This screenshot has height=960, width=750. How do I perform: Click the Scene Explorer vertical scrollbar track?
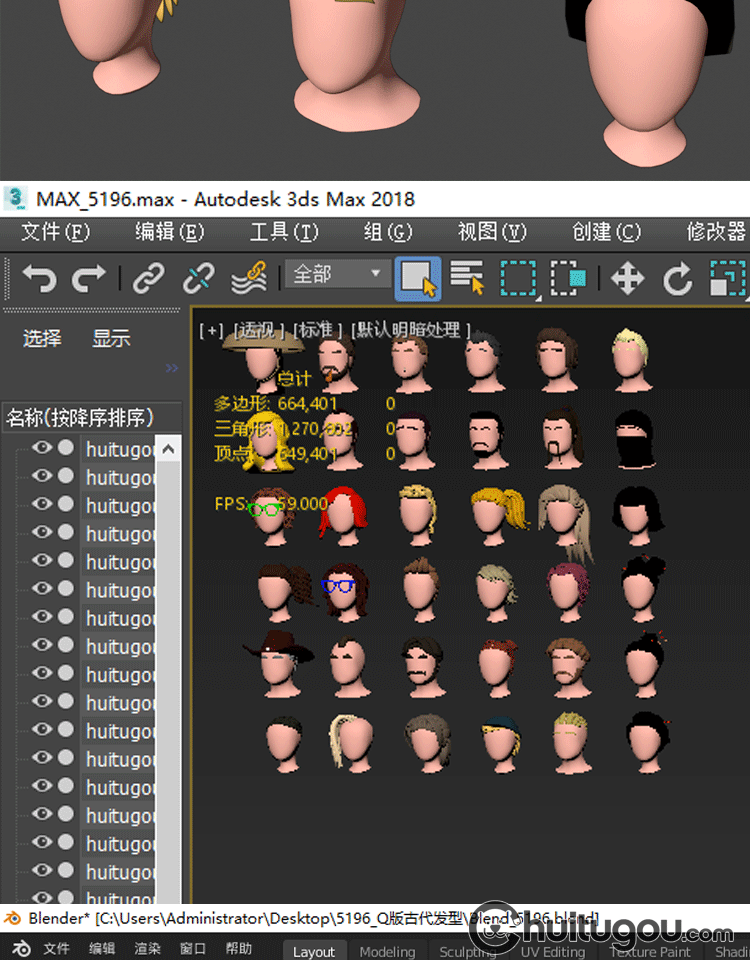point(168,683)
